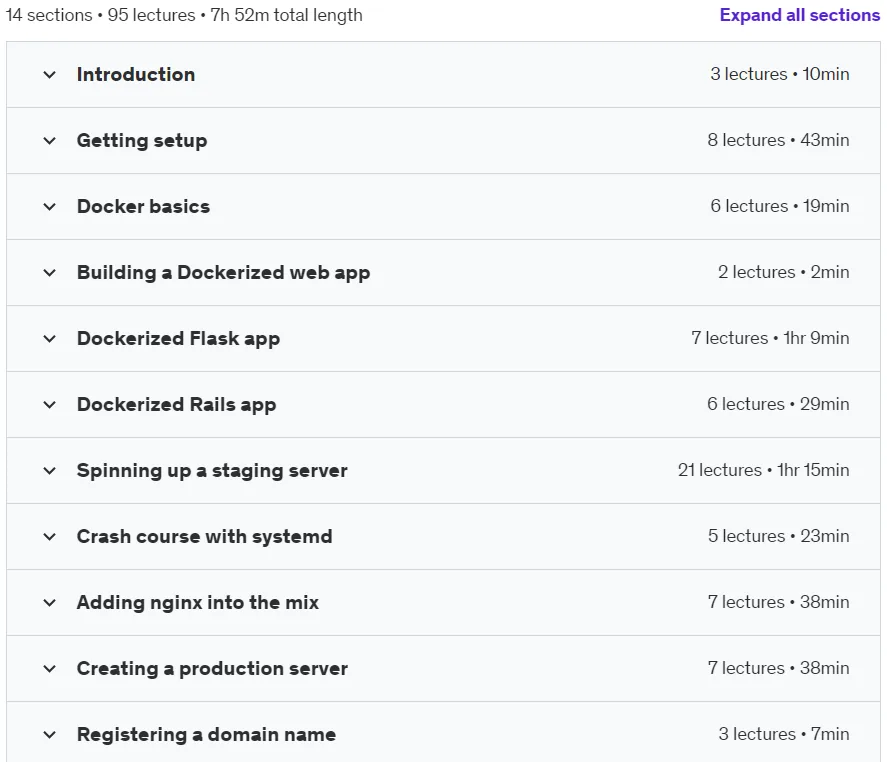Expand the Introduction section chevron
The height and width of the screenshot is (762, 887).
tap(50, 75)
